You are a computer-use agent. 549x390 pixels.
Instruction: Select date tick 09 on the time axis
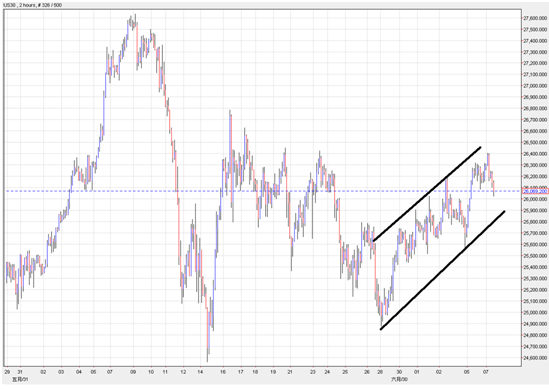(x=133, y=372)
